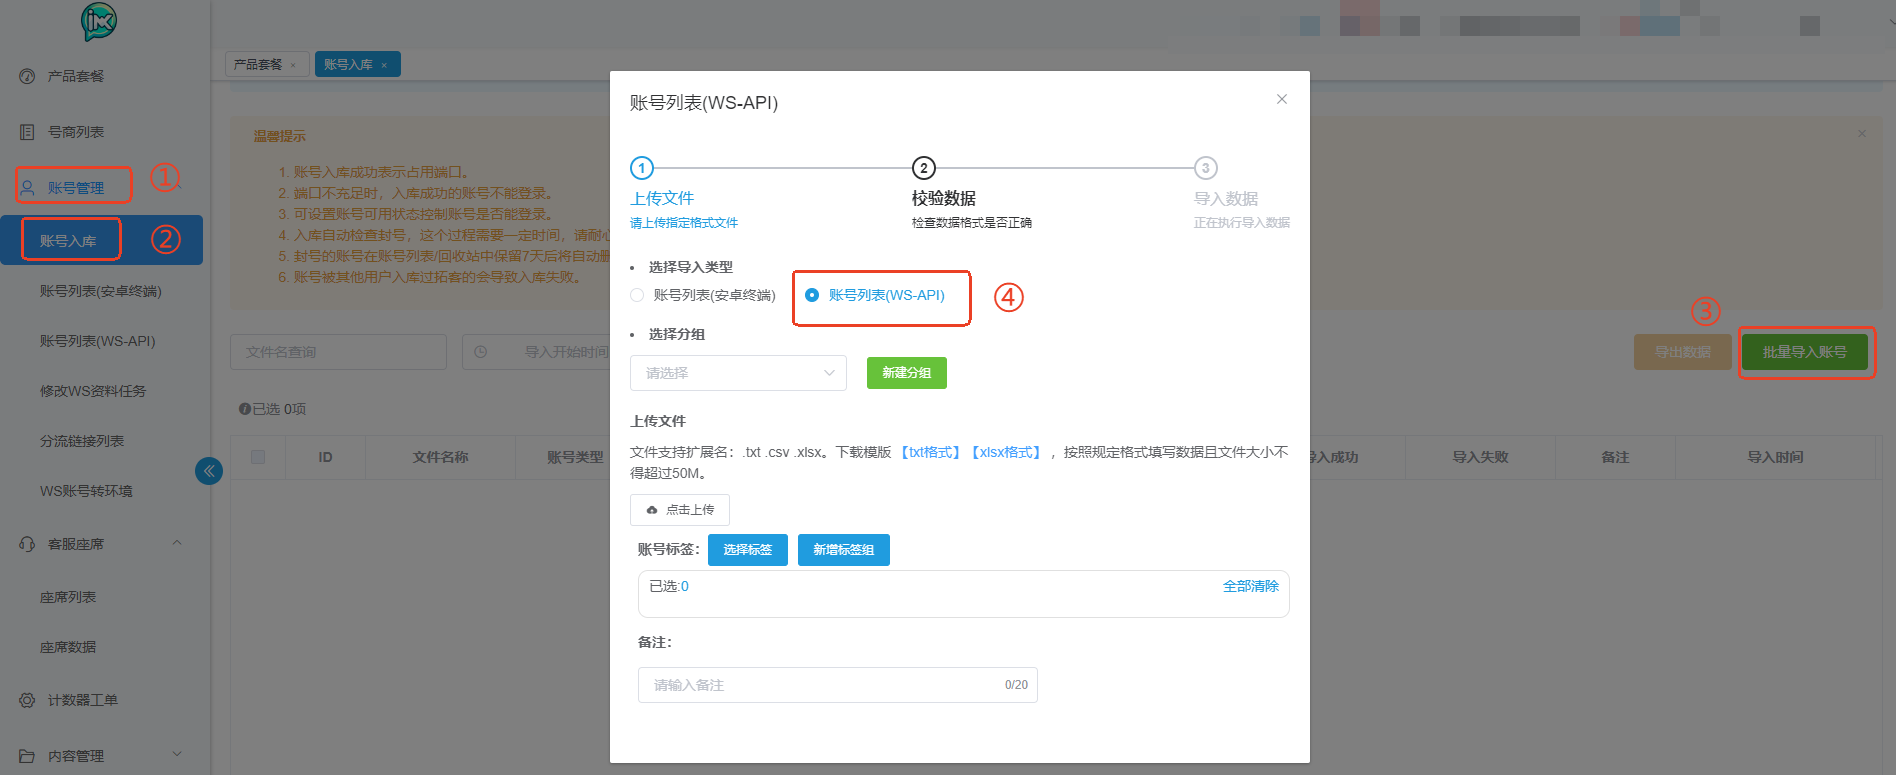Click the 计数器工单 gear icon
This screenshot has height=775, width=1896.
coord(27,700)
